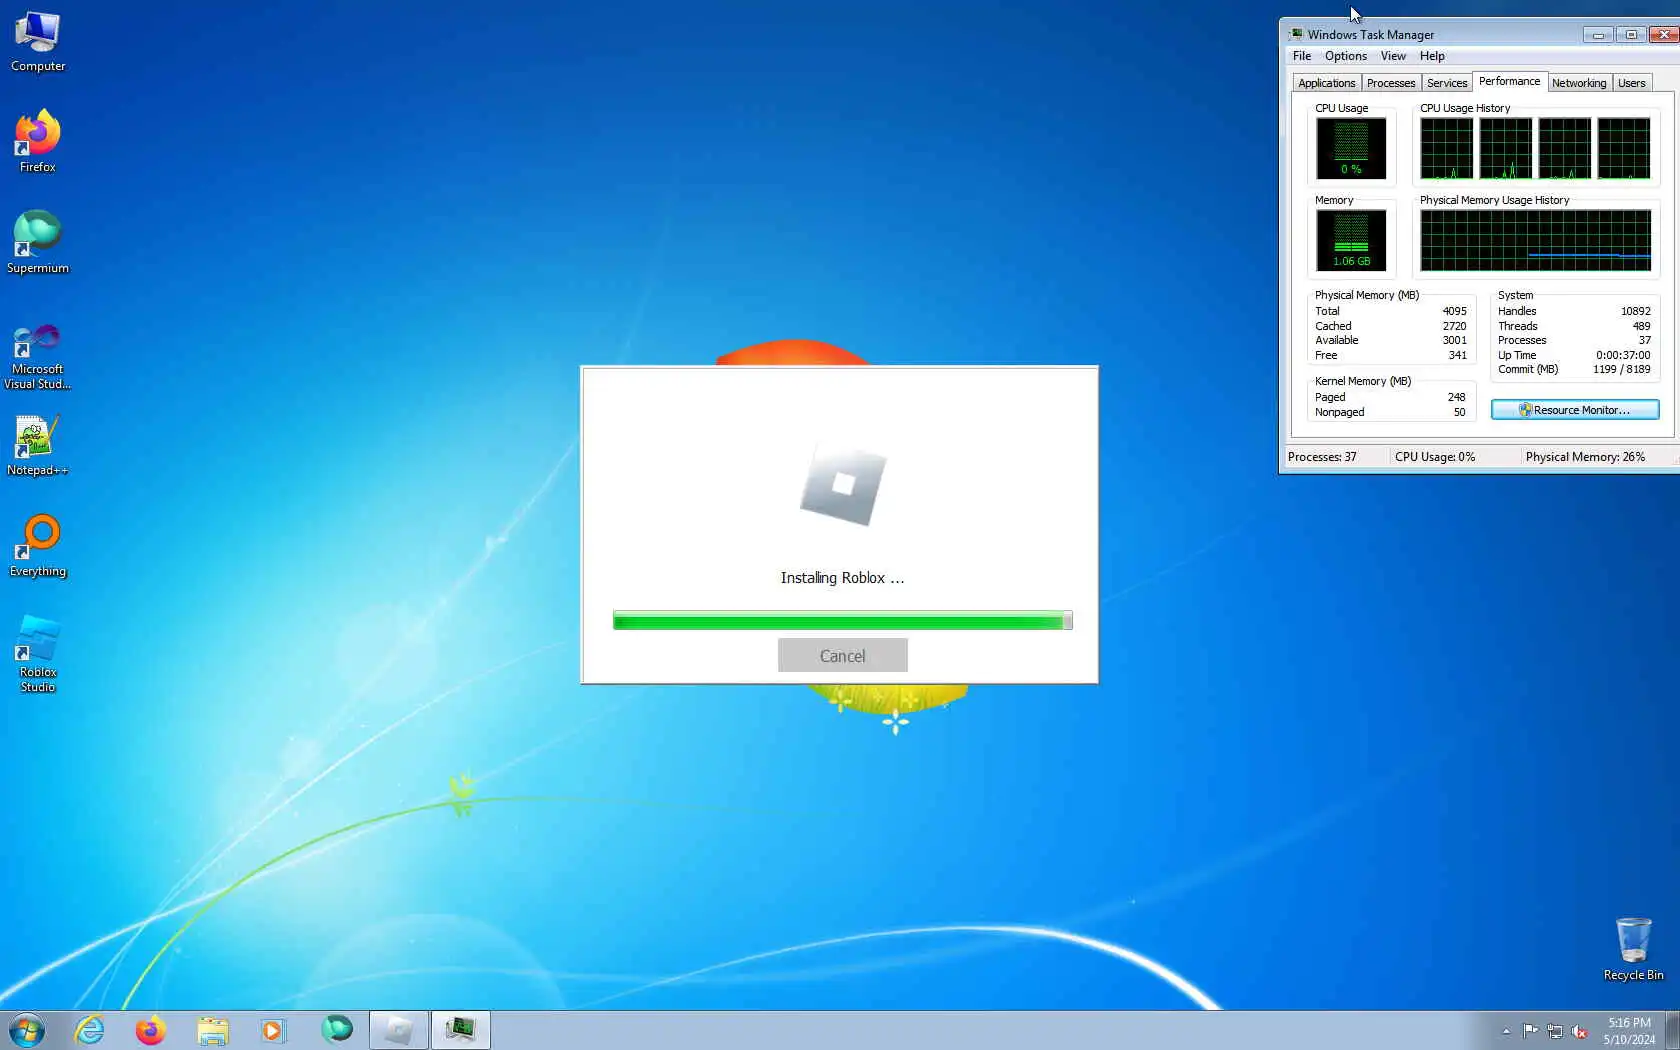Select the Everything search desktop shortcut
The width and height of the screenshot is (1680, 1050).
point(38,546)
